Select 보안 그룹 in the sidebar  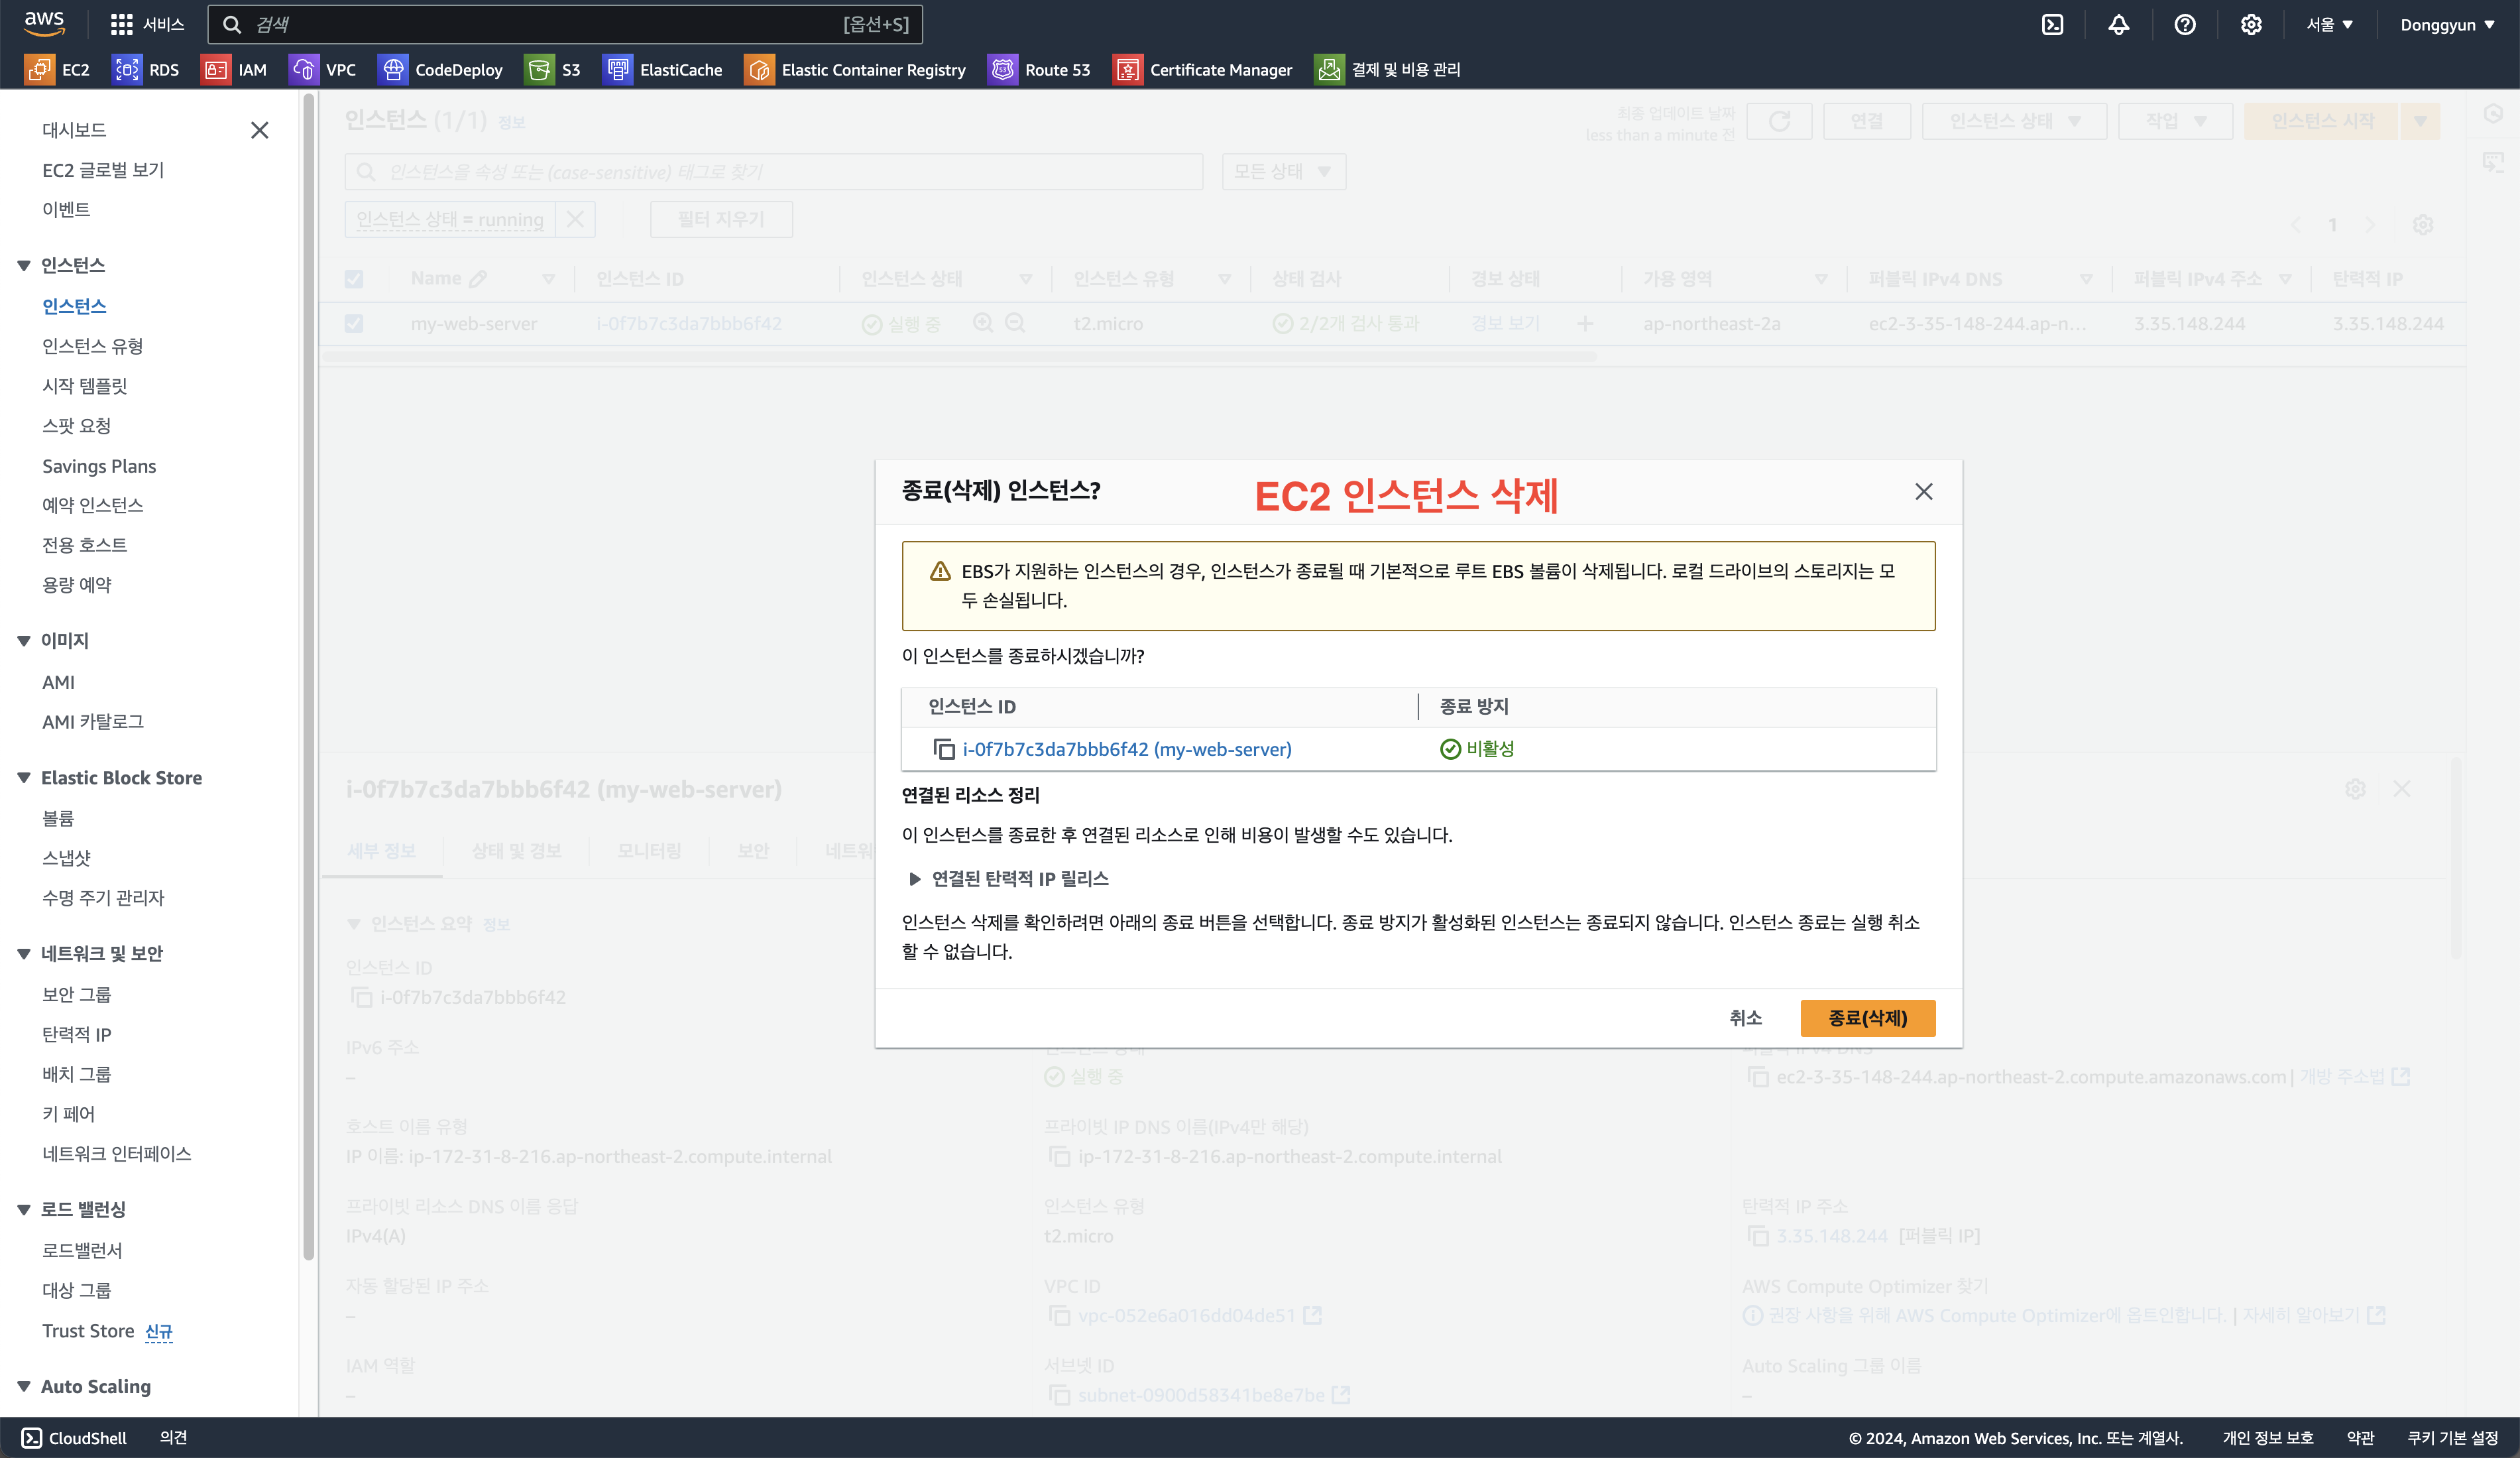click(76, 994)
